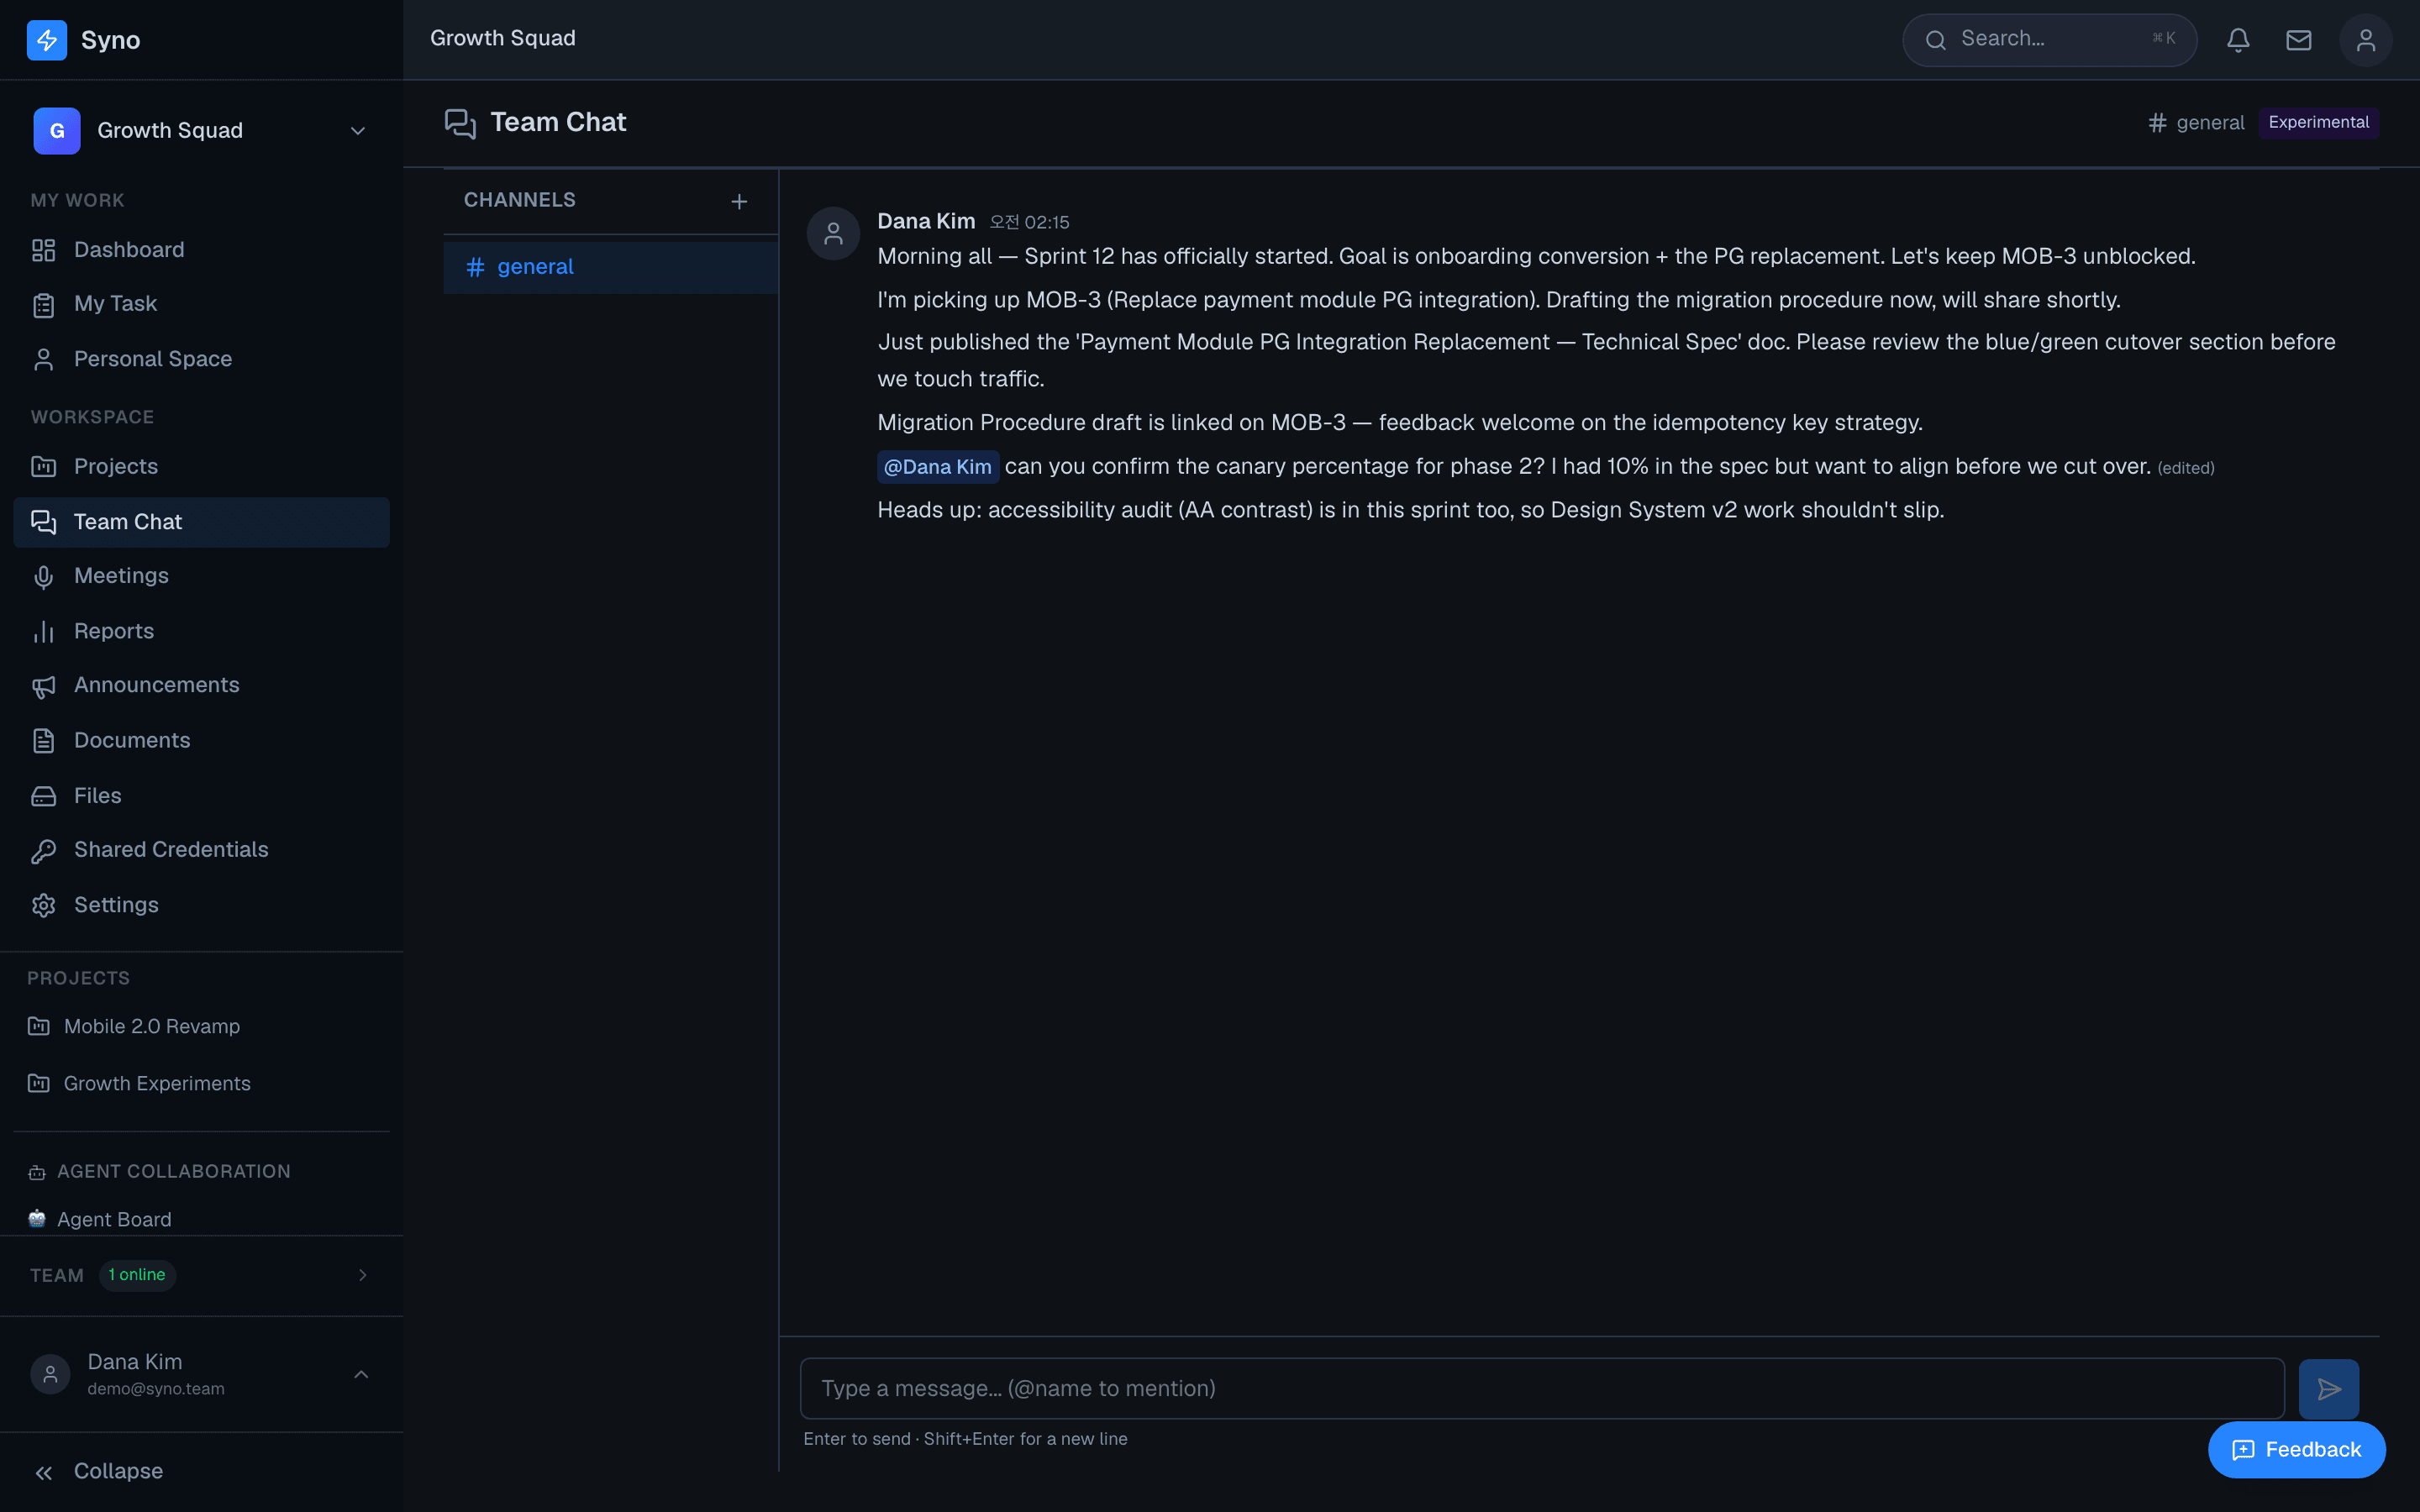Click the Growth Squad breadcrumb title
This screenshot has height=1512, width=2420.
pos(503,38)
